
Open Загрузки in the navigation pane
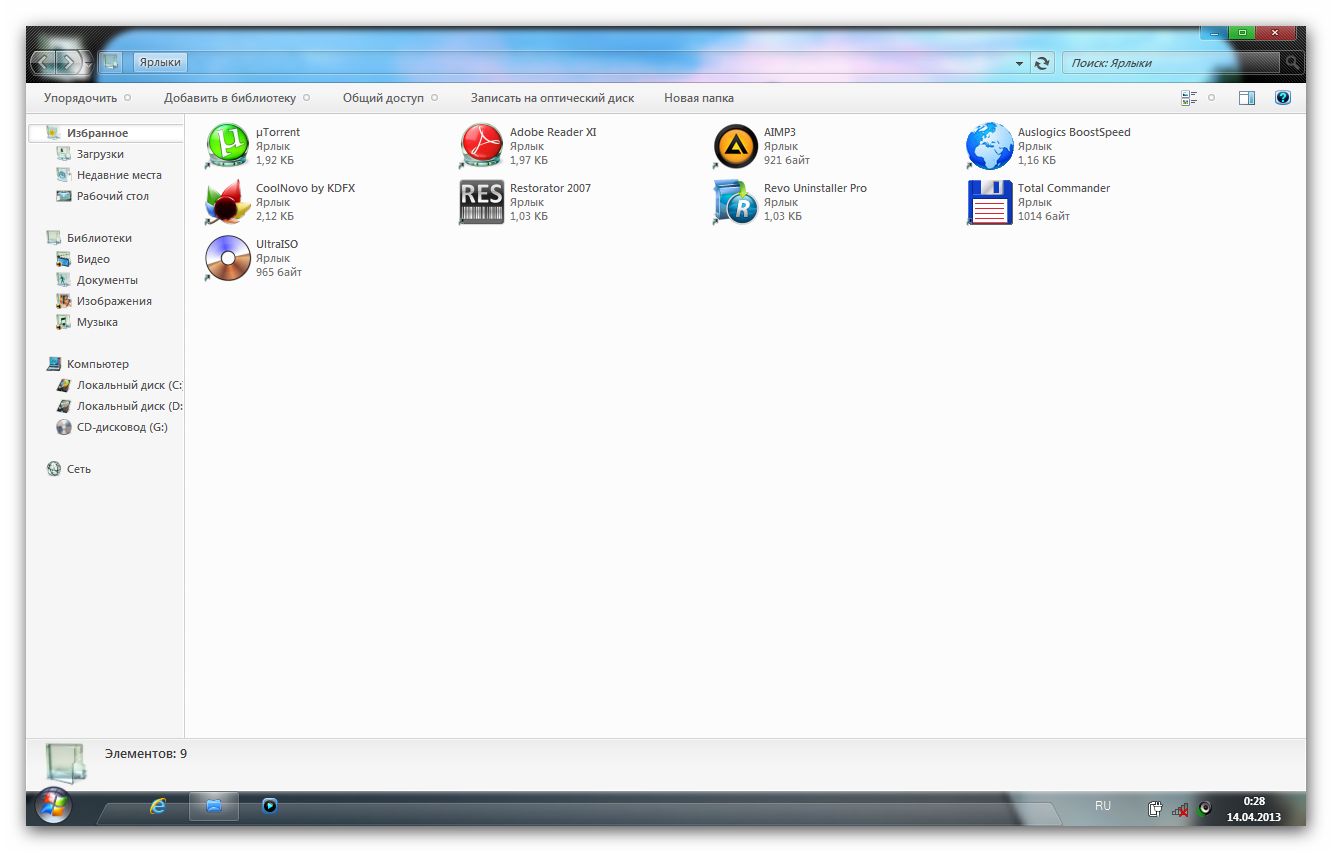coord(100,154)
